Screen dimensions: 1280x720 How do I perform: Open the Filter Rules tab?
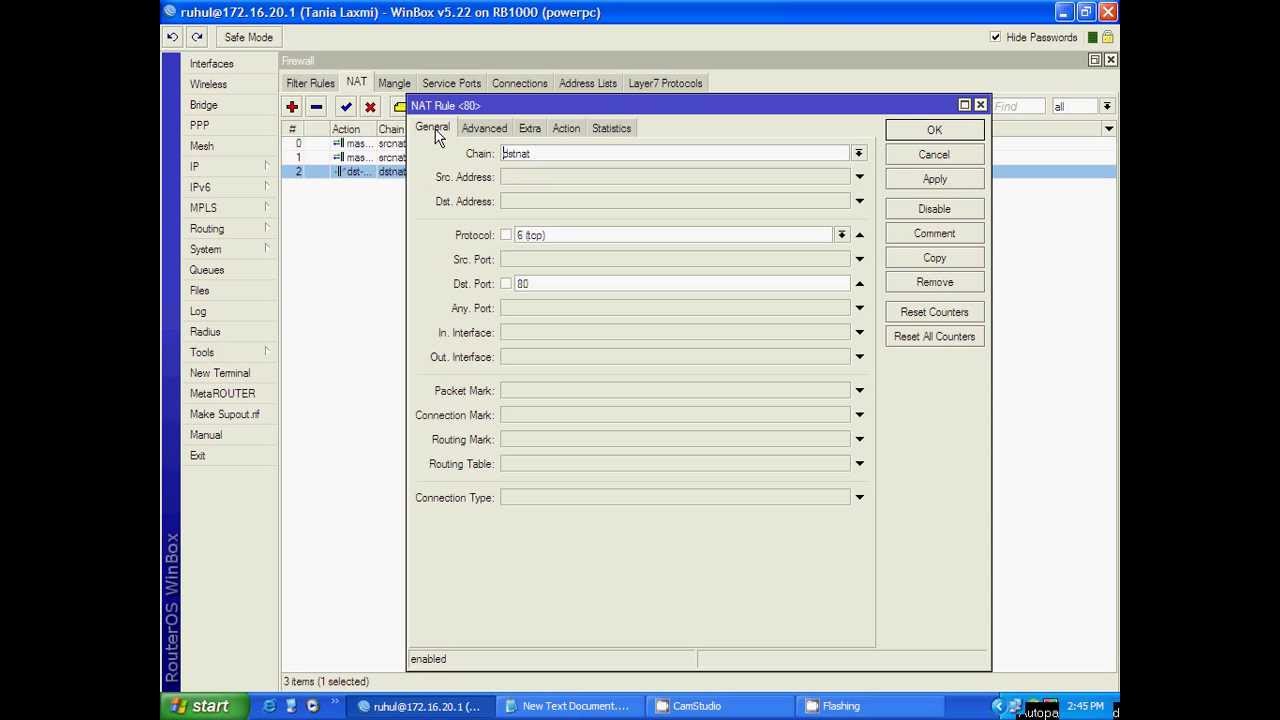click(310, 83)
